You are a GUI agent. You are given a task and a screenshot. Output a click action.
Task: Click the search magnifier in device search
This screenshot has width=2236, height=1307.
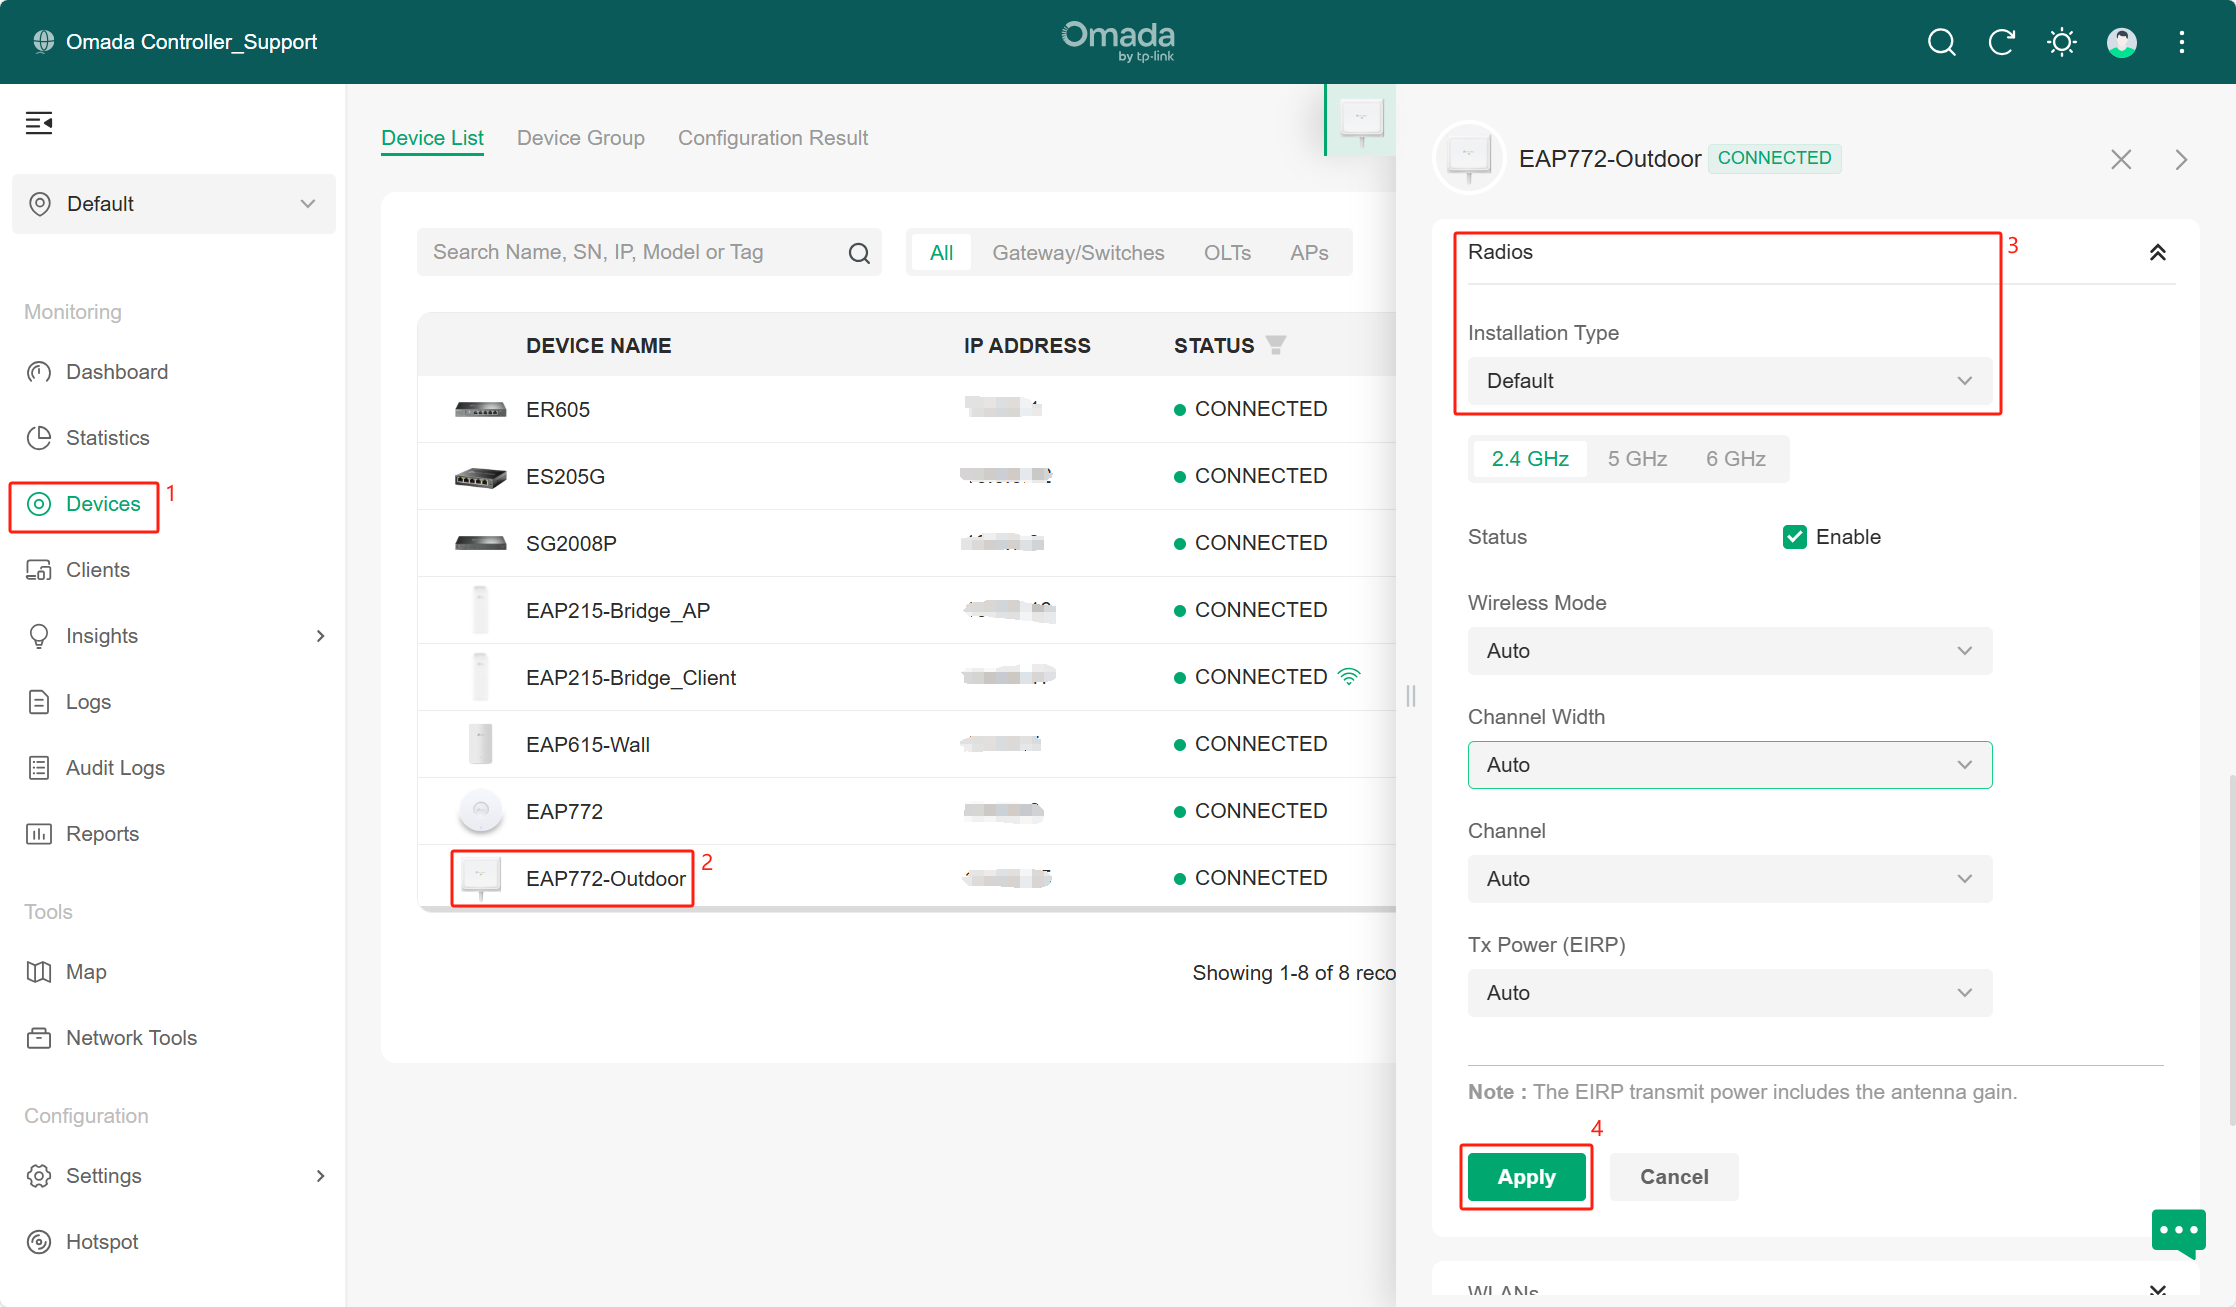coord(859,253)
